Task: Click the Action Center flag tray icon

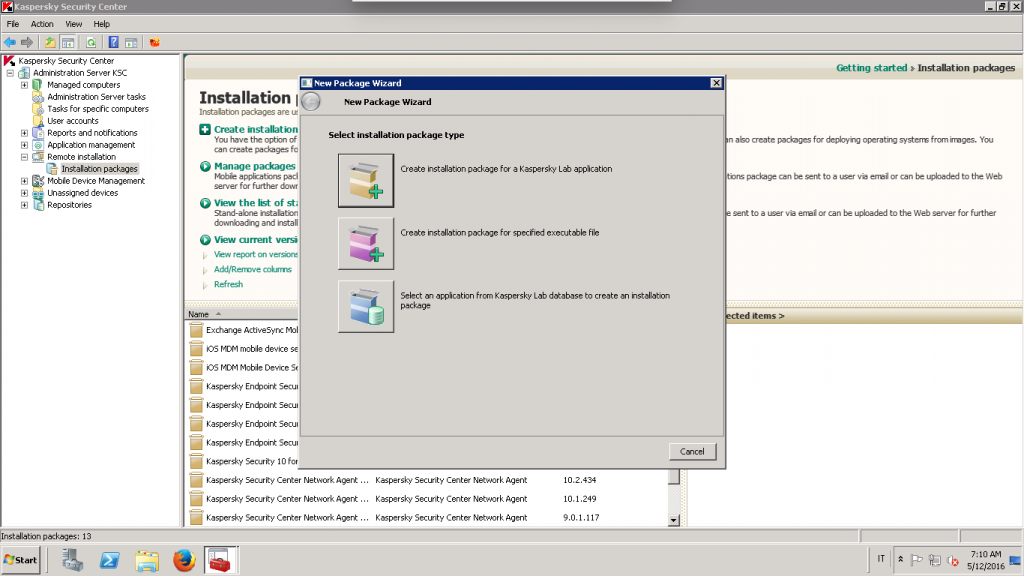Action: pos(917,560)
